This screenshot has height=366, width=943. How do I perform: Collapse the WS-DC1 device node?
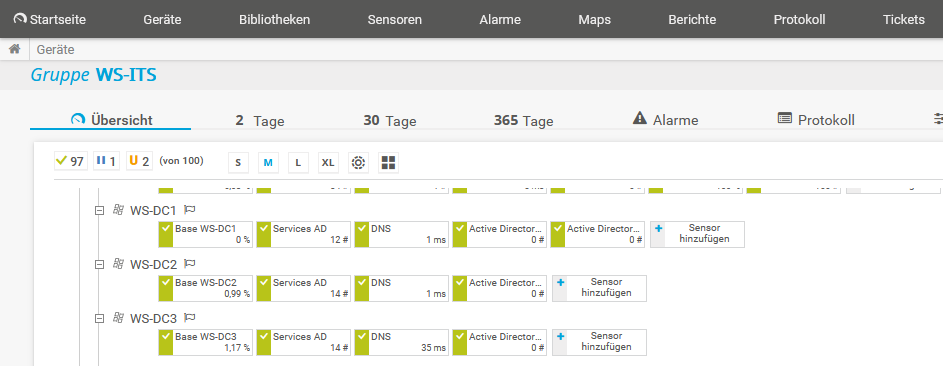point(99,210)
